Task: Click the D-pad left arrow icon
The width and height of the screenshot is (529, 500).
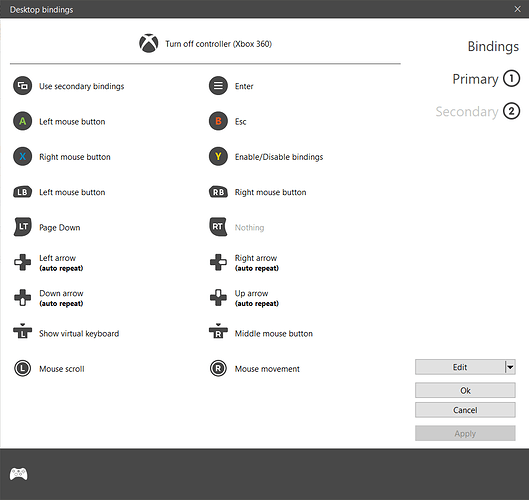Action: coord(23,262)
